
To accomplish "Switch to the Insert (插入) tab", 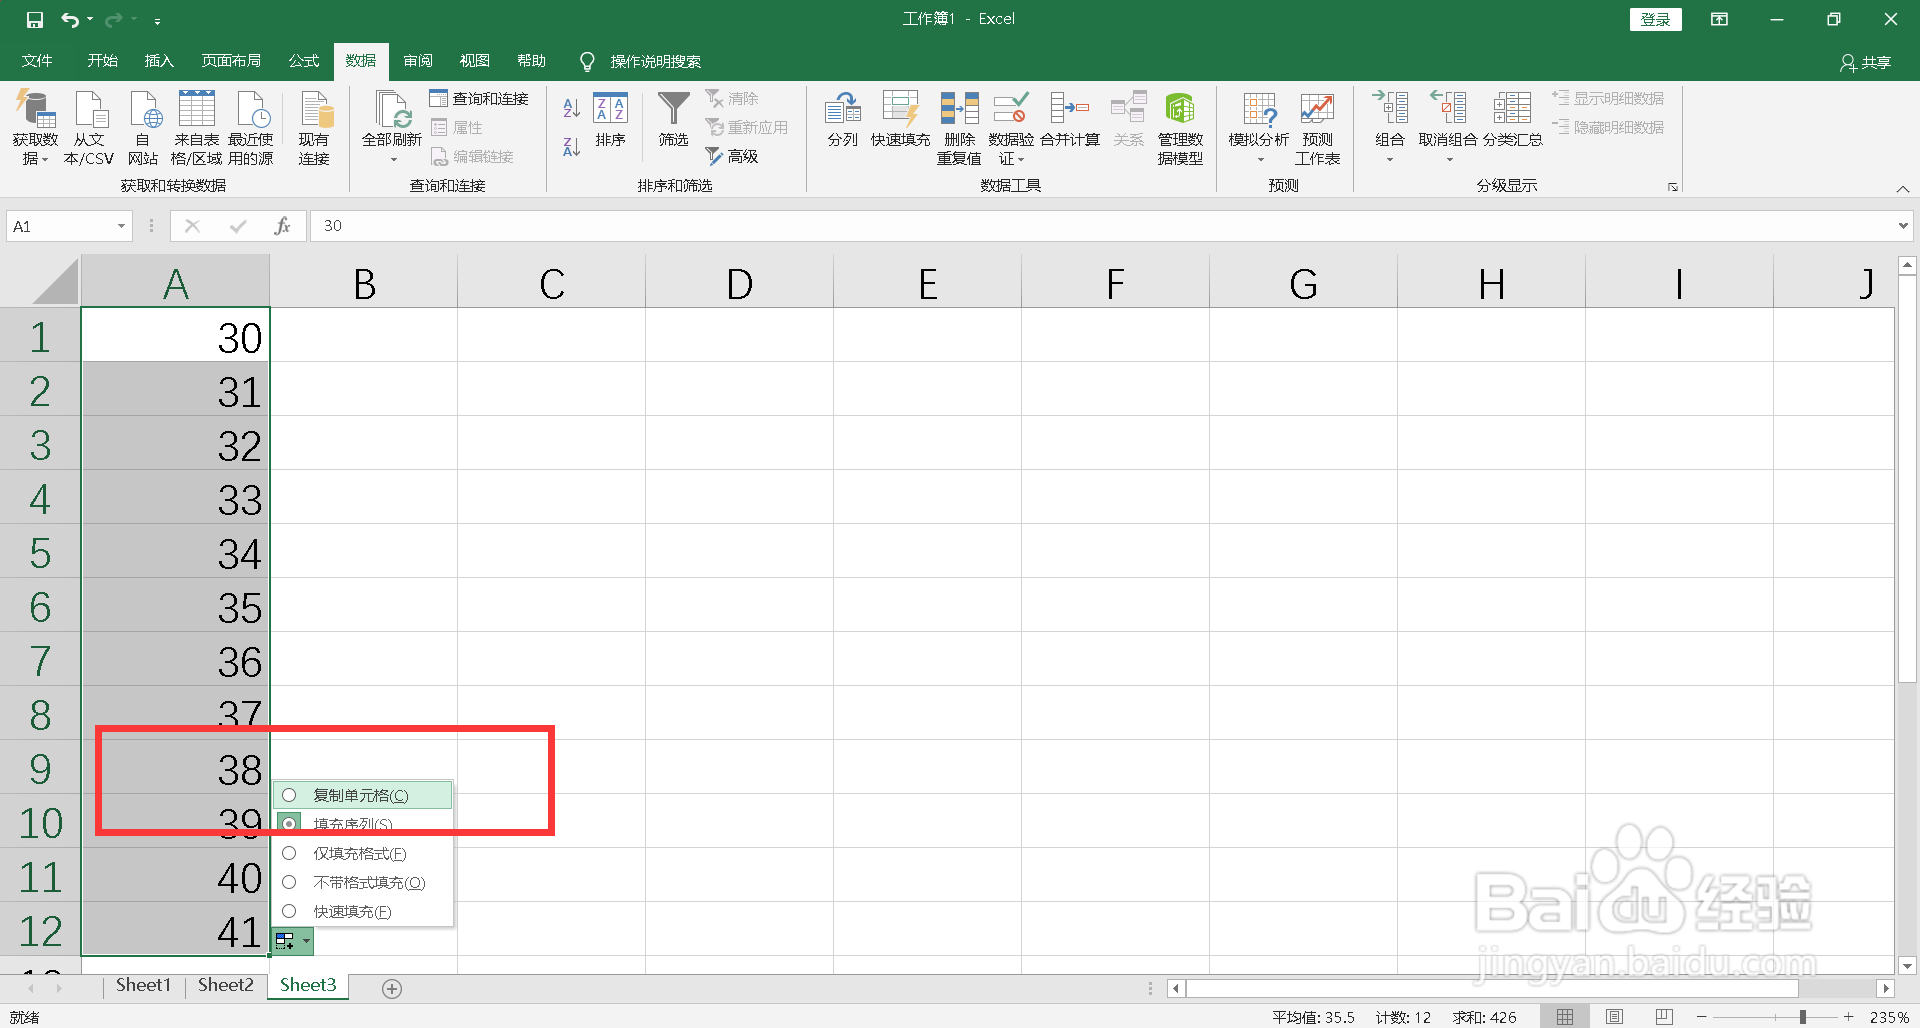I will [x=159, y=61].
